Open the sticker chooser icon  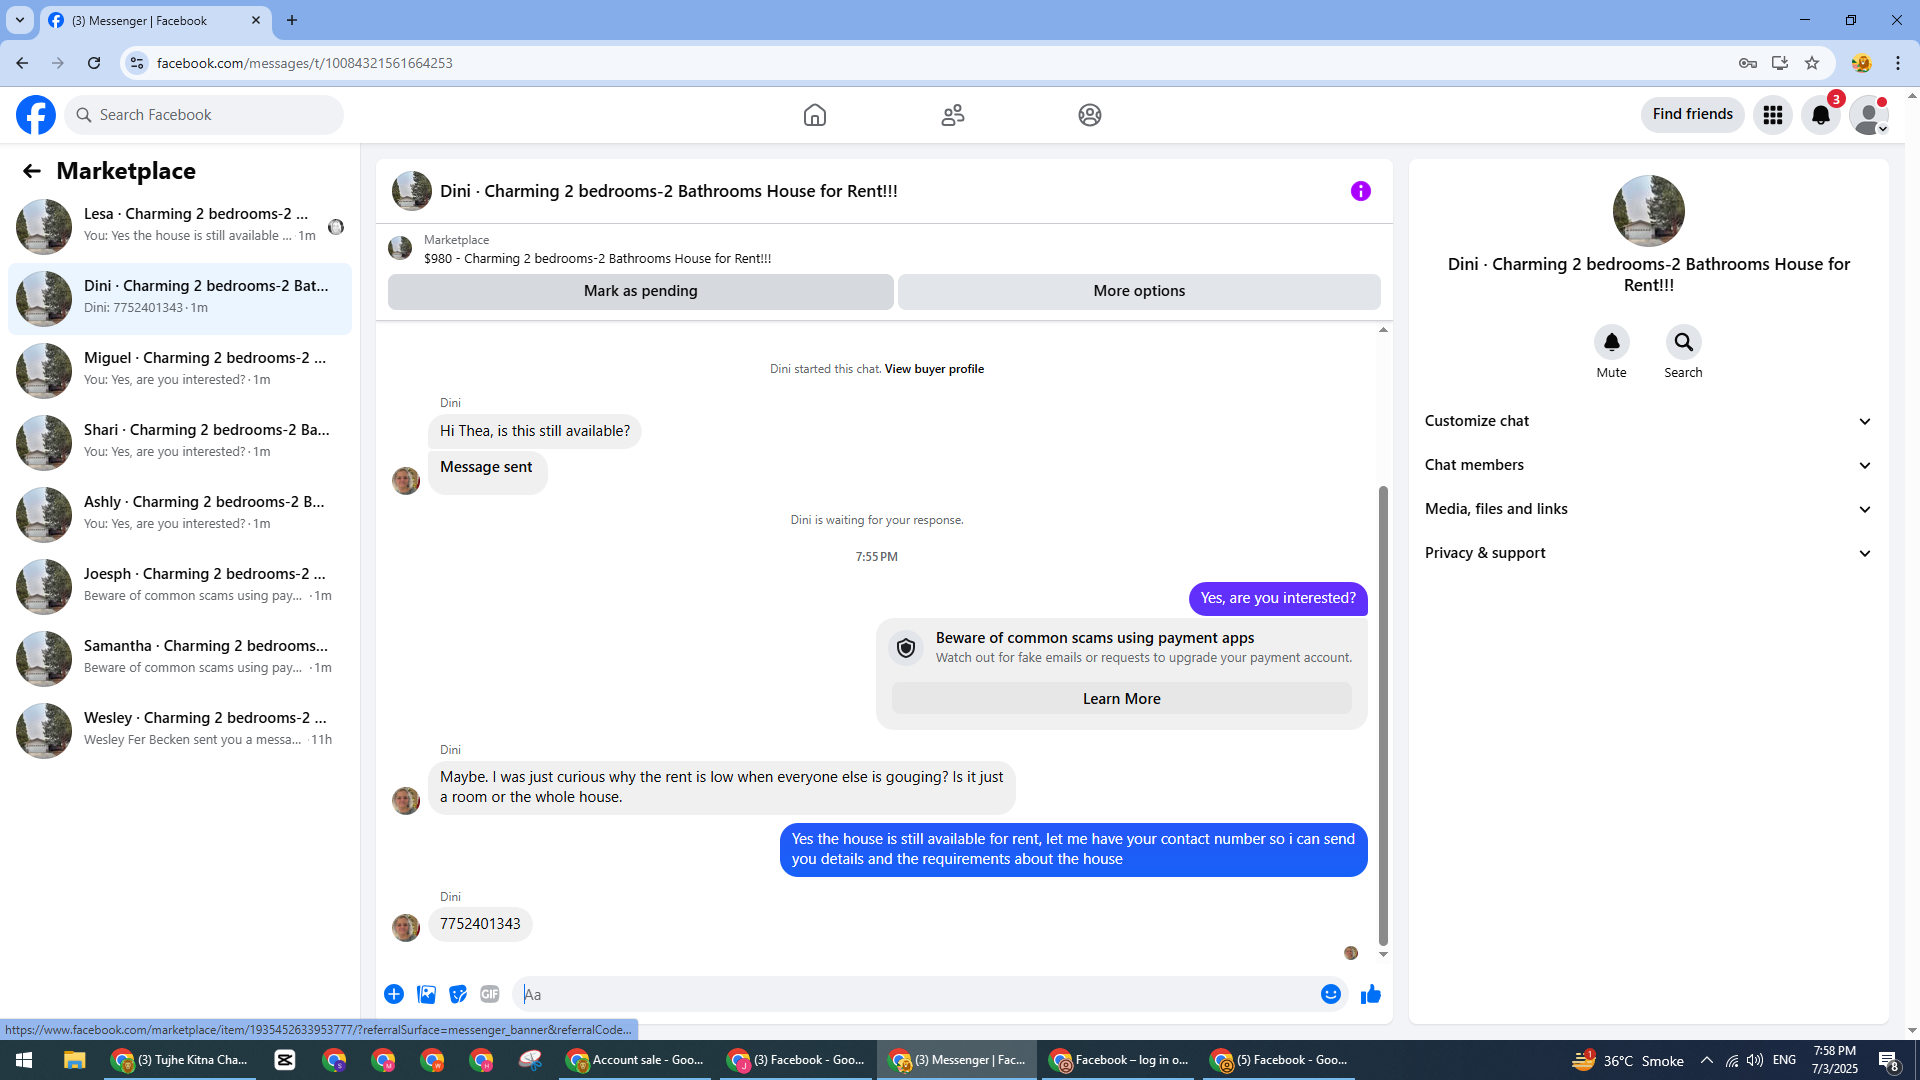pos(458,994)
